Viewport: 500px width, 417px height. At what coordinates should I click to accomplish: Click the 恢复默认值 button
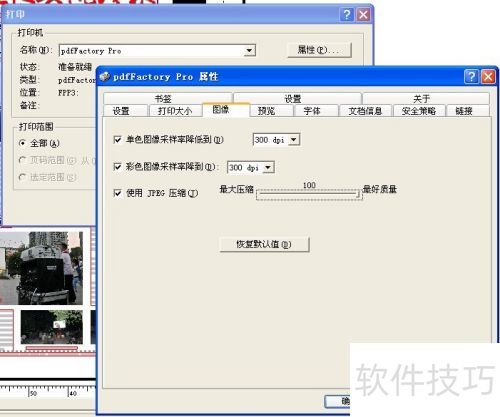[x=264, y=244]
